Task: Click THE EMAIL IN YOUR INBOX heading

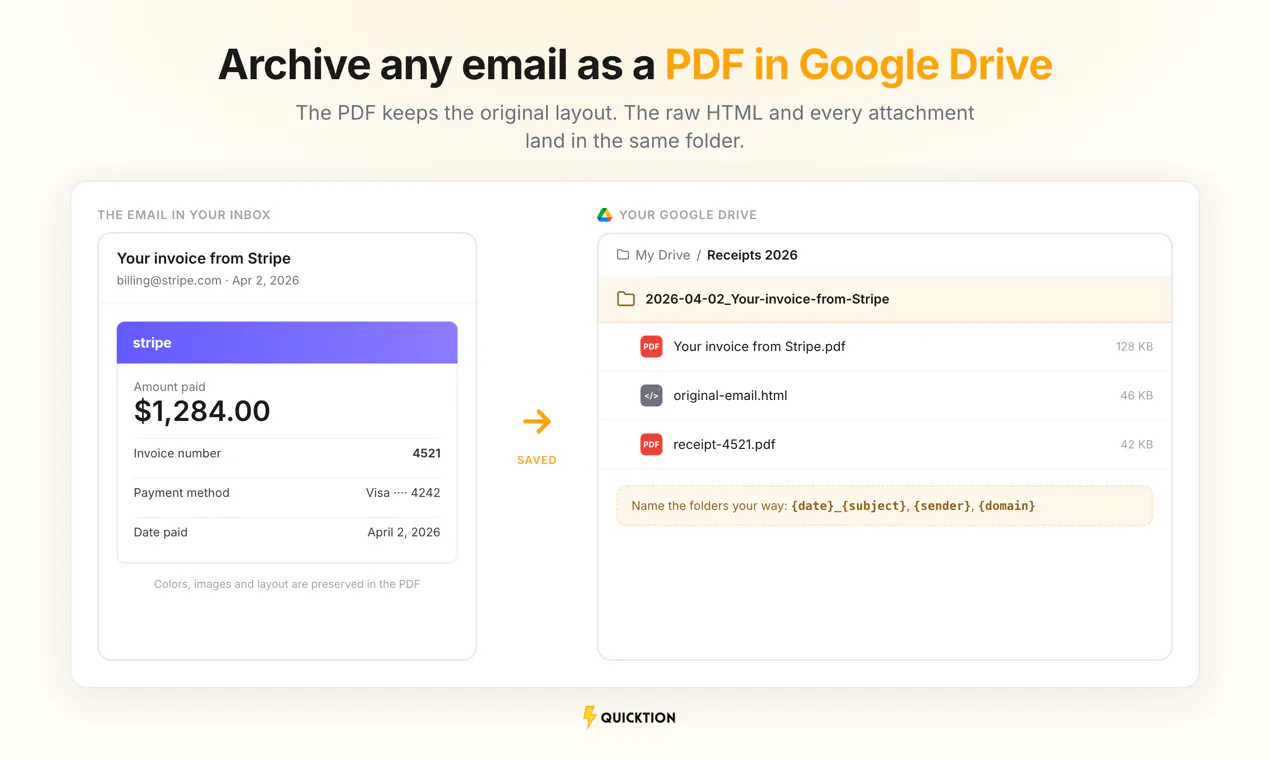Action: 184,215
